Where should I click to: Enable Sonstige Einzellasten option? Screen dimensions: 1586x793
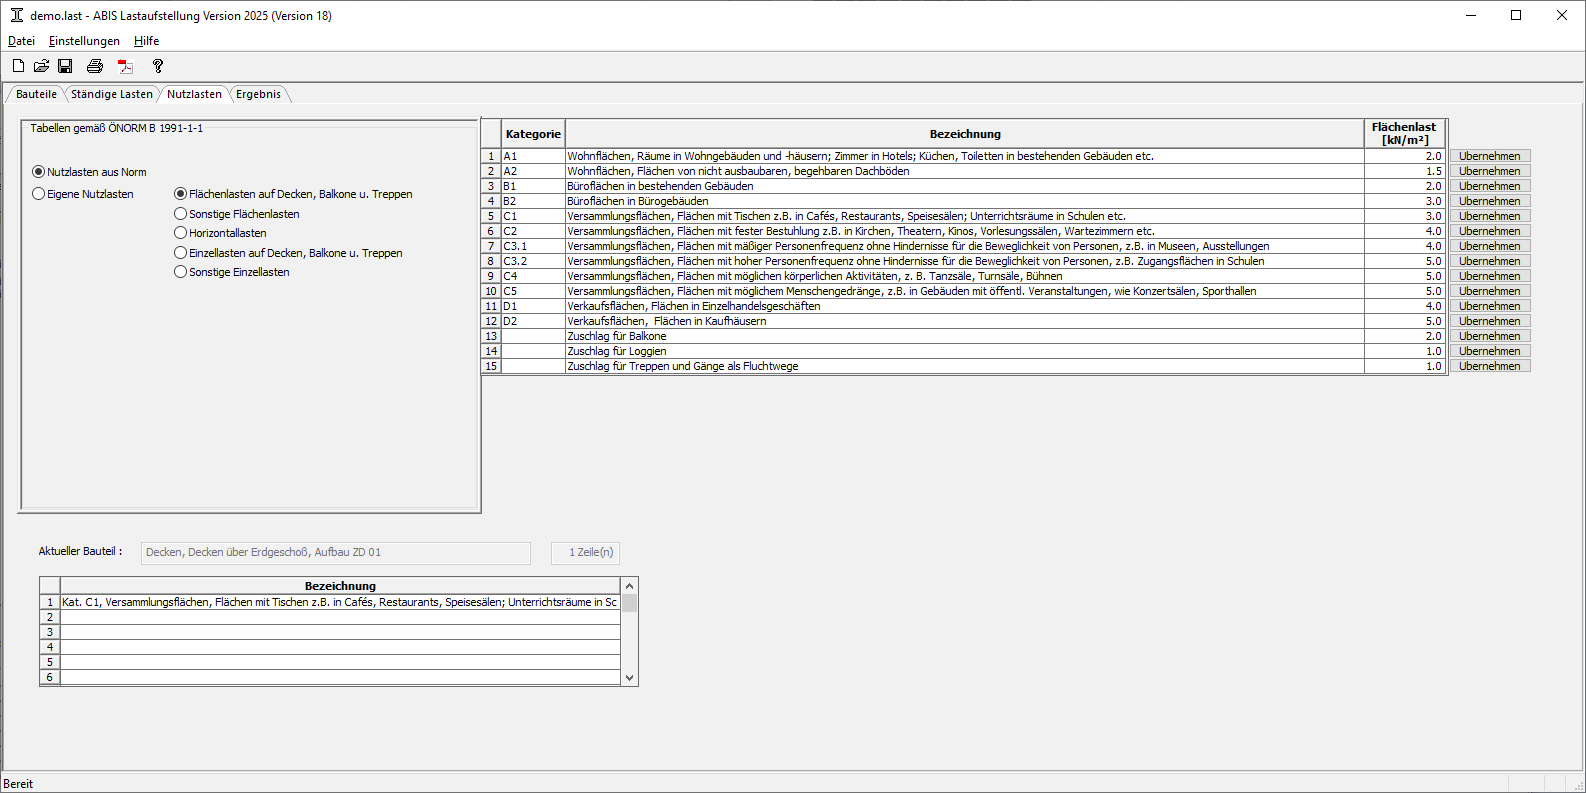181,272
